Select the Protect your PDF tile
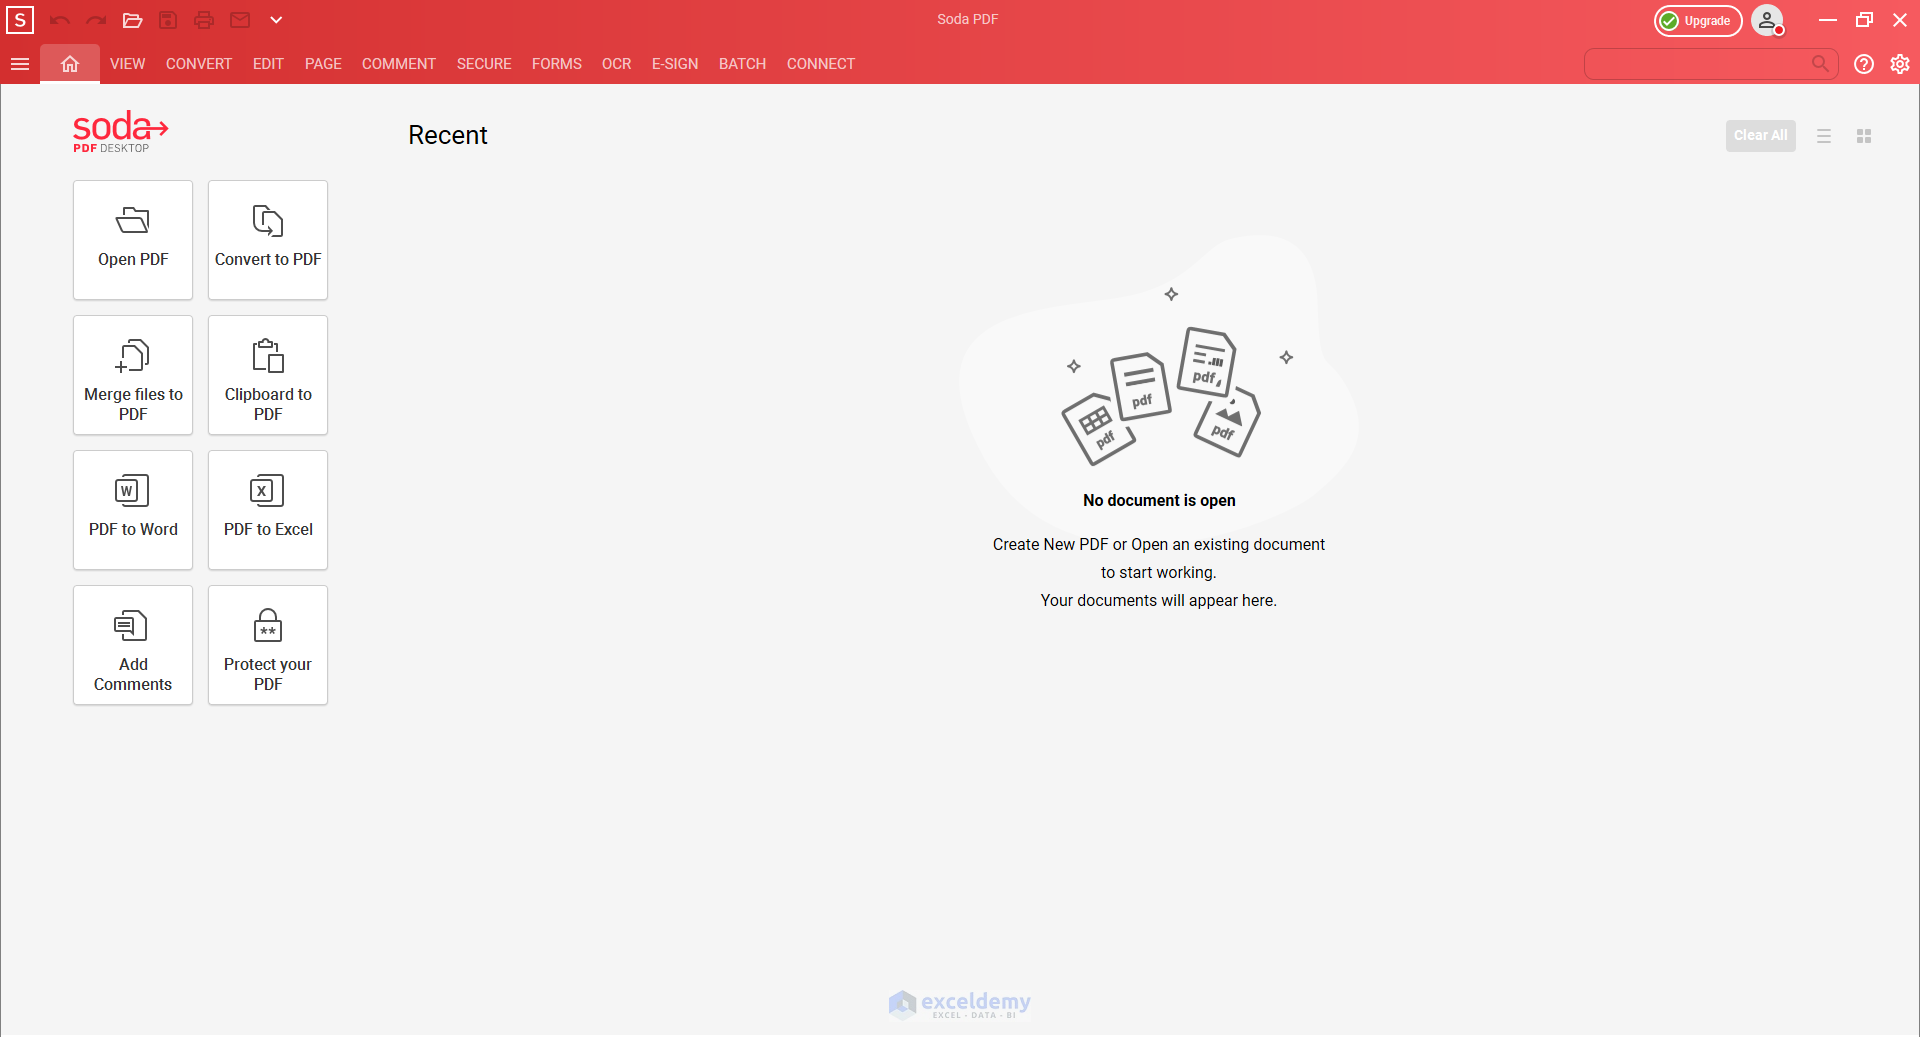Viewport: 1920px width, 1037px height. [268, 645]
